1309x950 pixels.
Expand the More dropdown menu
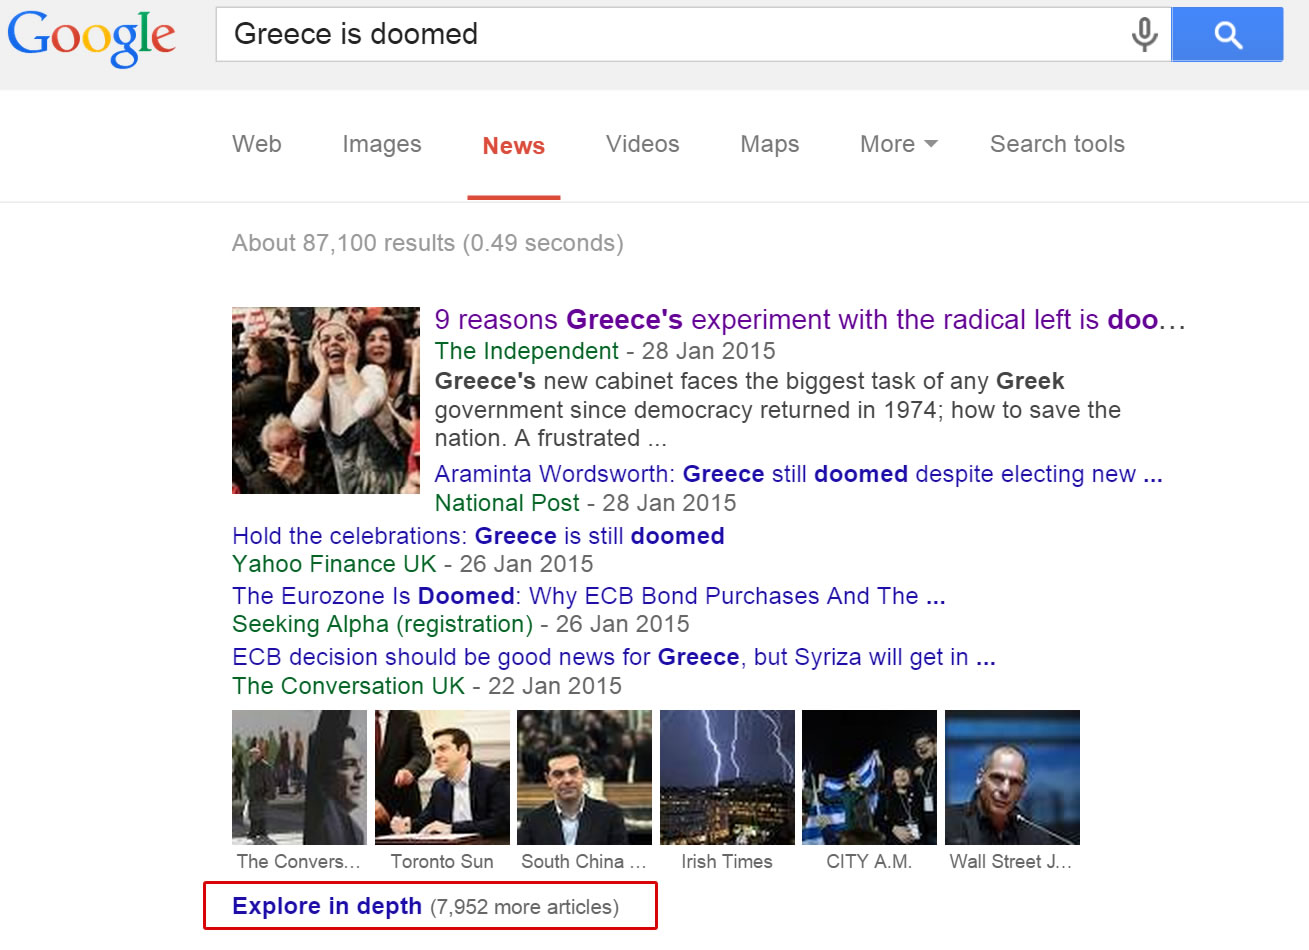pyautogui.click(x=898, y=144)
